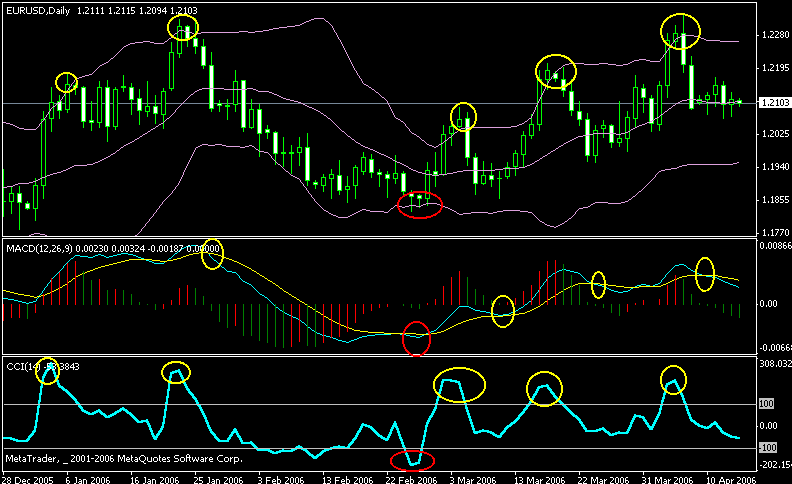Click the 16 Jan 2006 date label
792x484 pixels.
point(155,479)
